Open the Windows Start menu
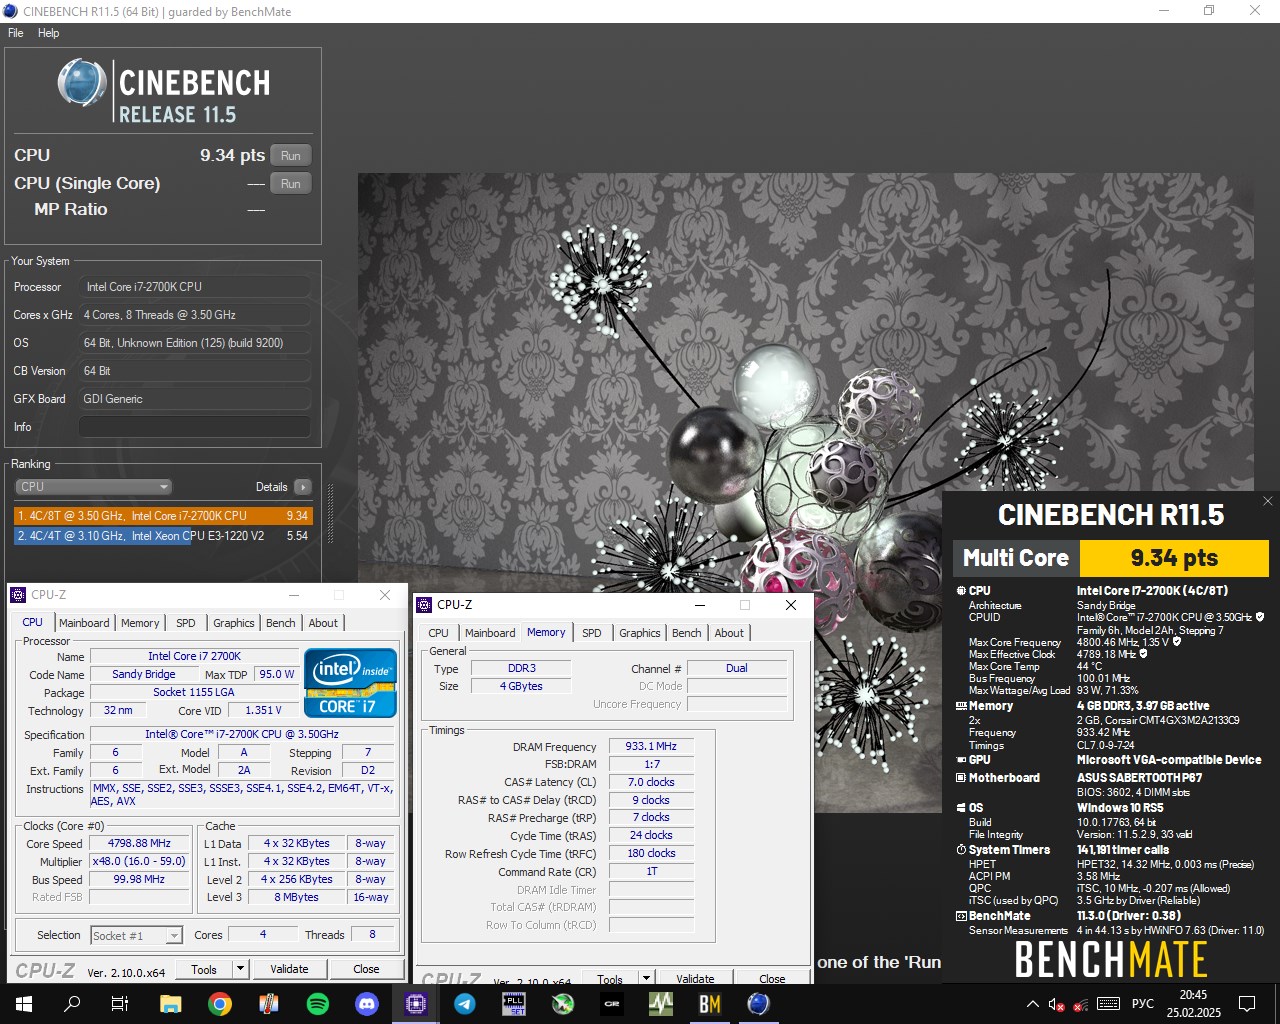 [24, 1004]
